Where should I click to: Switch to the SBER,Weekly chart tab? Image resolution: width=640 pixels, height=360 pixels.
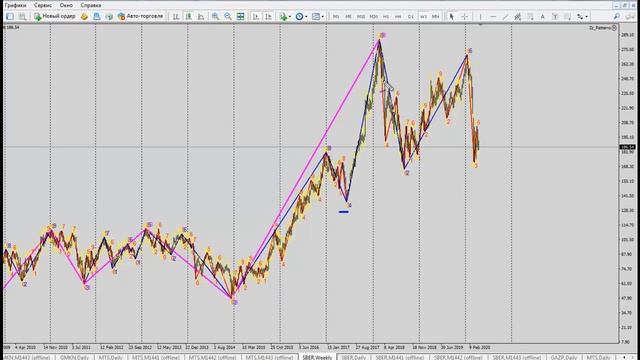pos(317,357)
